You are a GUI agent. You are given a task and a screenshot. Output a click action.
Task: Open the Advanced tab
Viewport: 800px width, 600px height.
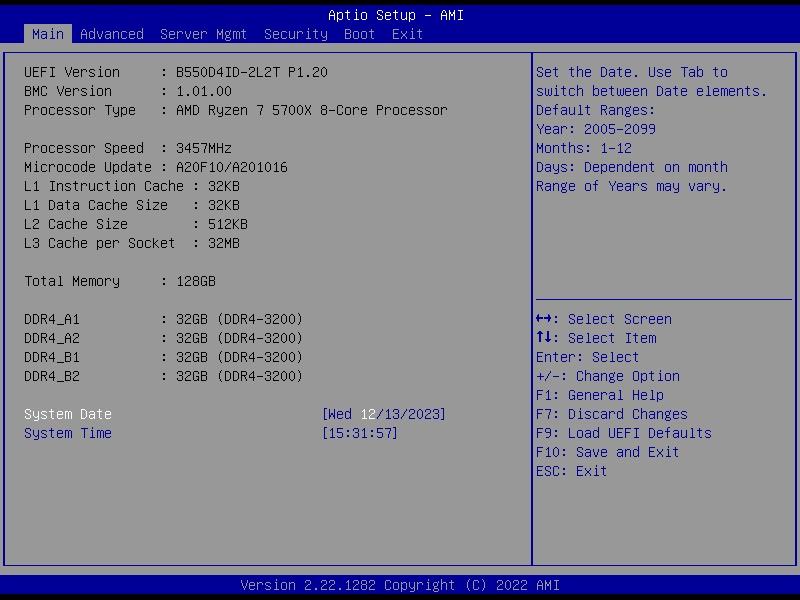tap(112, 34)
